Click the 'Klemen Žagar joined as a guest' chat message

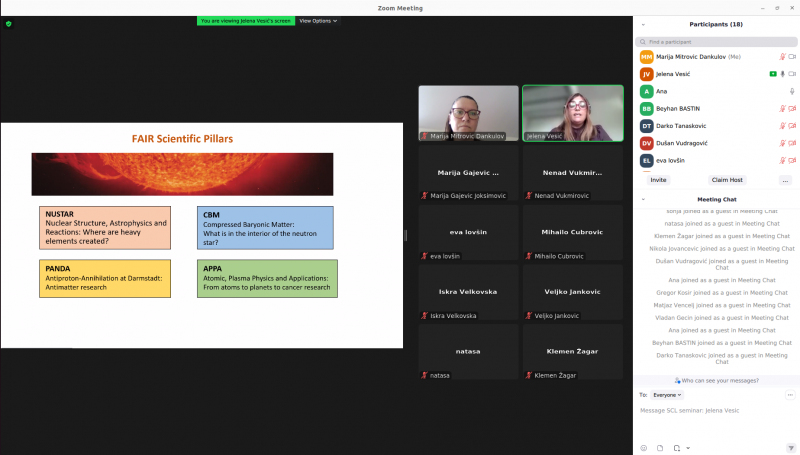click(721, 236)
